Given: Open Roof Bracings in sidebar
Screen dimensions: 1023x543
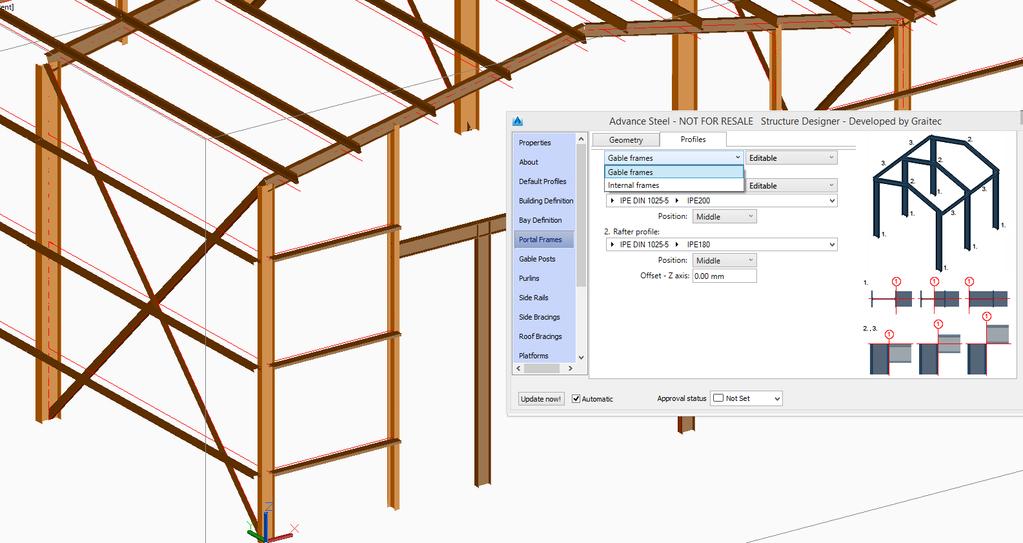Looking at the screenshot, I should coord(540,336).
